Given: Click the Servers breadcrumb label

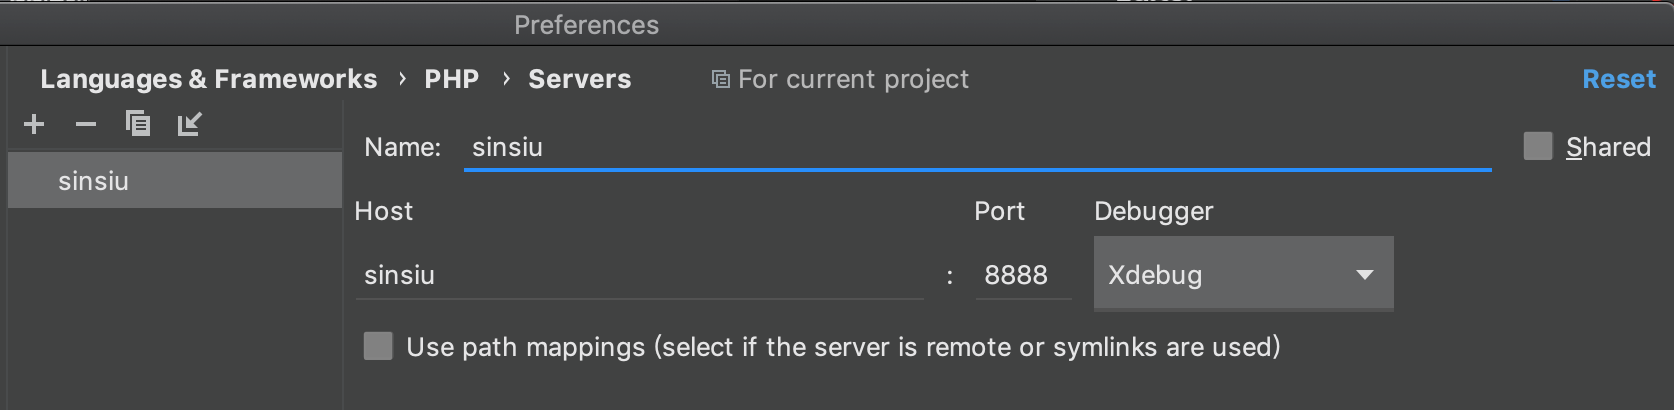Looking at the screenshot, I should 580,79.
